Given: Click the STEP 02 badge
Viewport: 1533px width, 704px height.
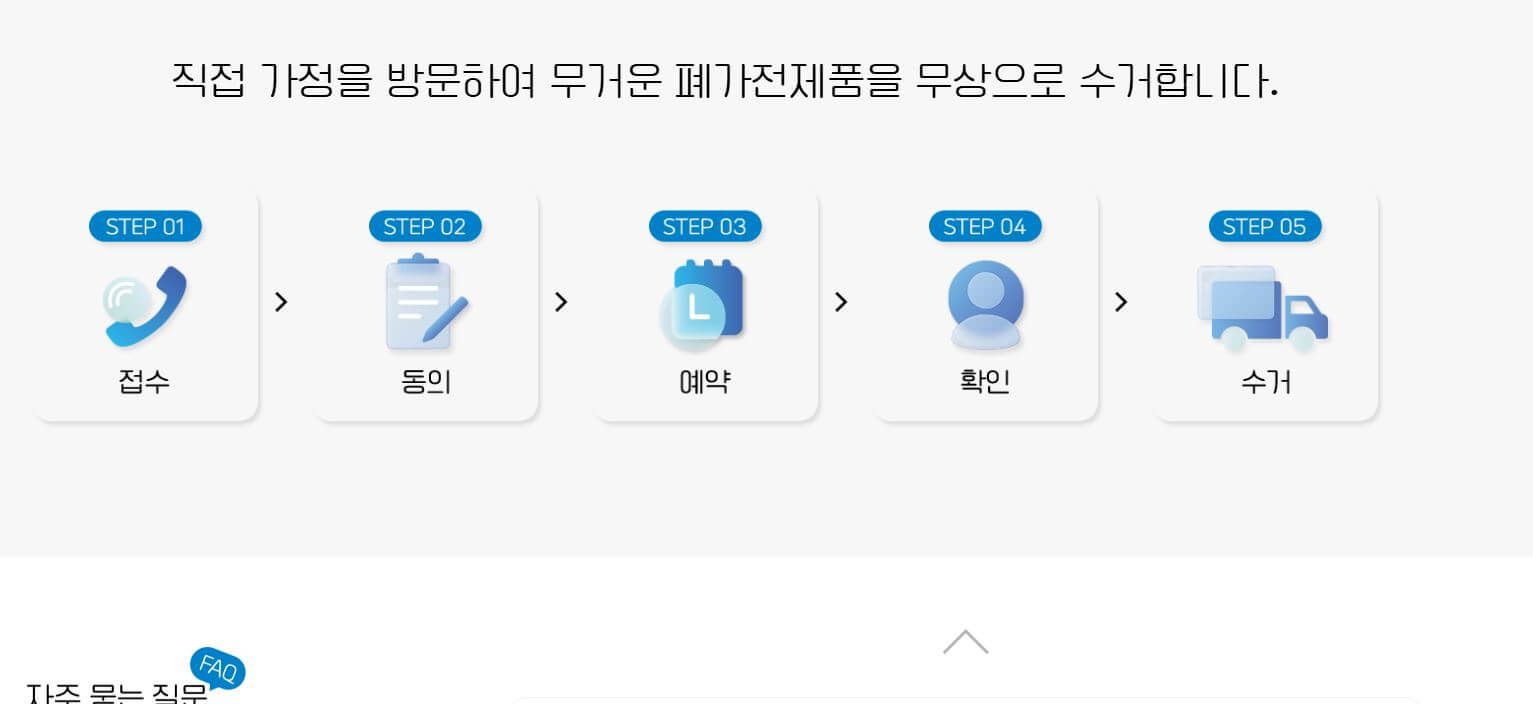Looking at the screenshot, I should tap(425, 226).
